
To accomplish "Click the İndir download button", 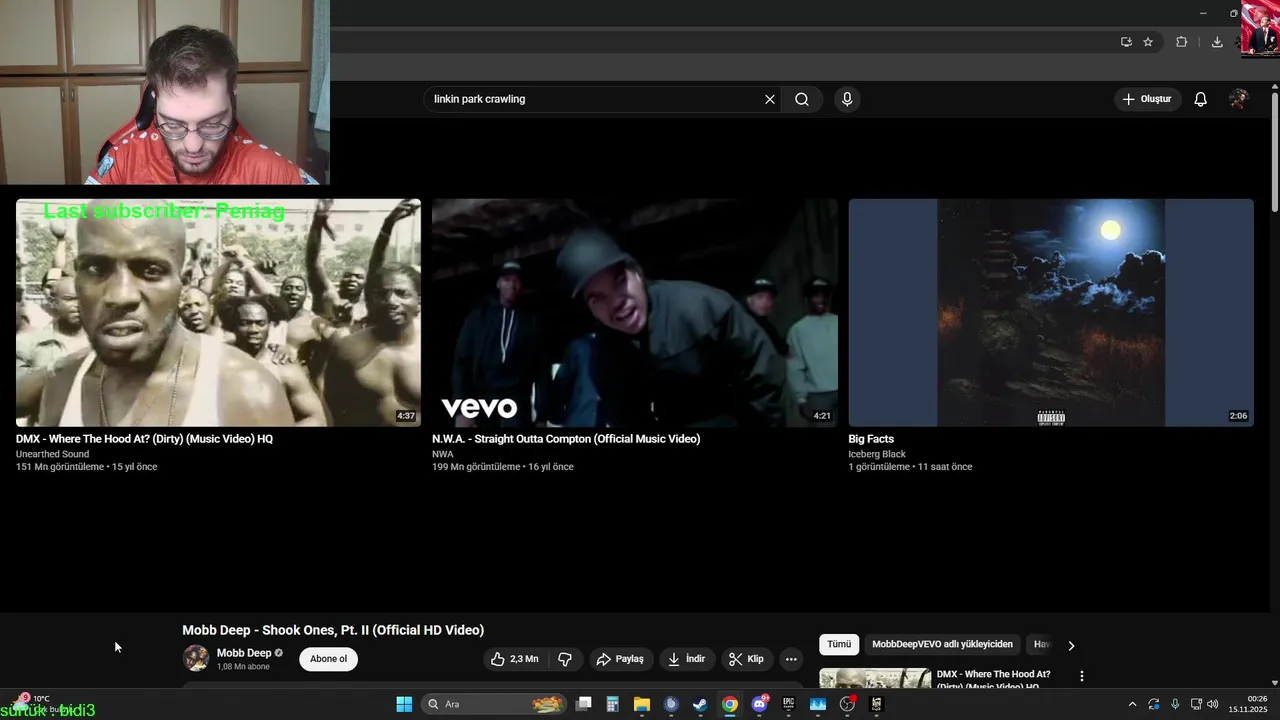I will [687, 659].
